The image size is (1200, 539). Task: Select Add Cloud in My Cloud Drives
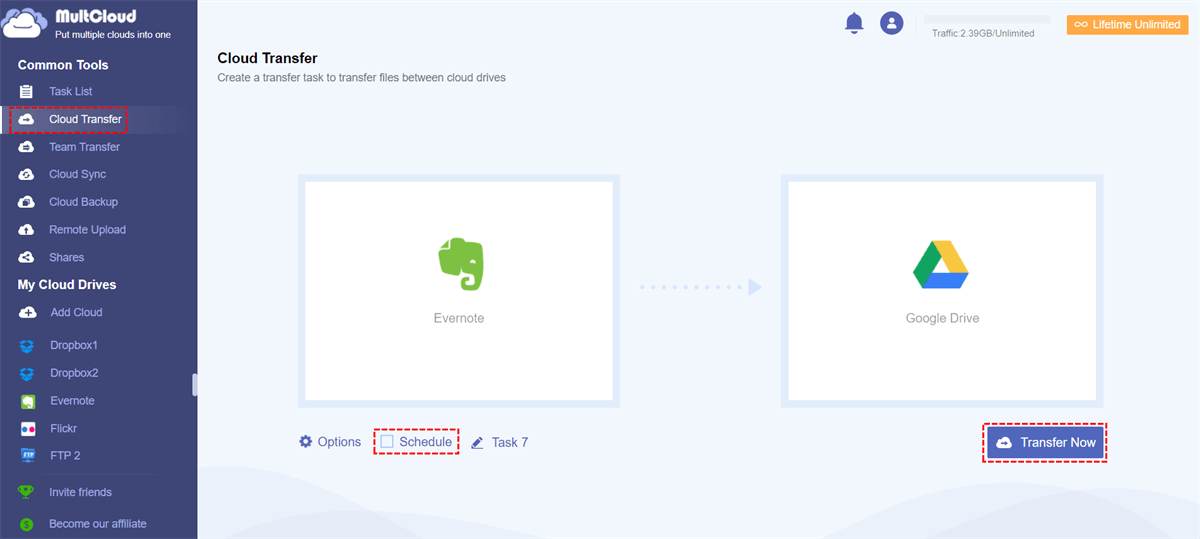click(x=76, y=312)
